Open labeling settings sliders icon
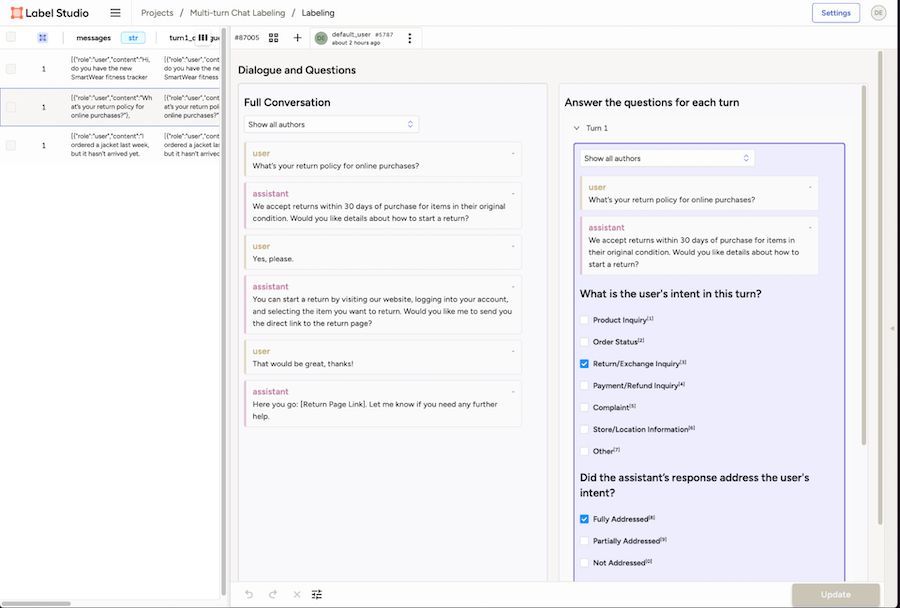 tap(317, 594)
